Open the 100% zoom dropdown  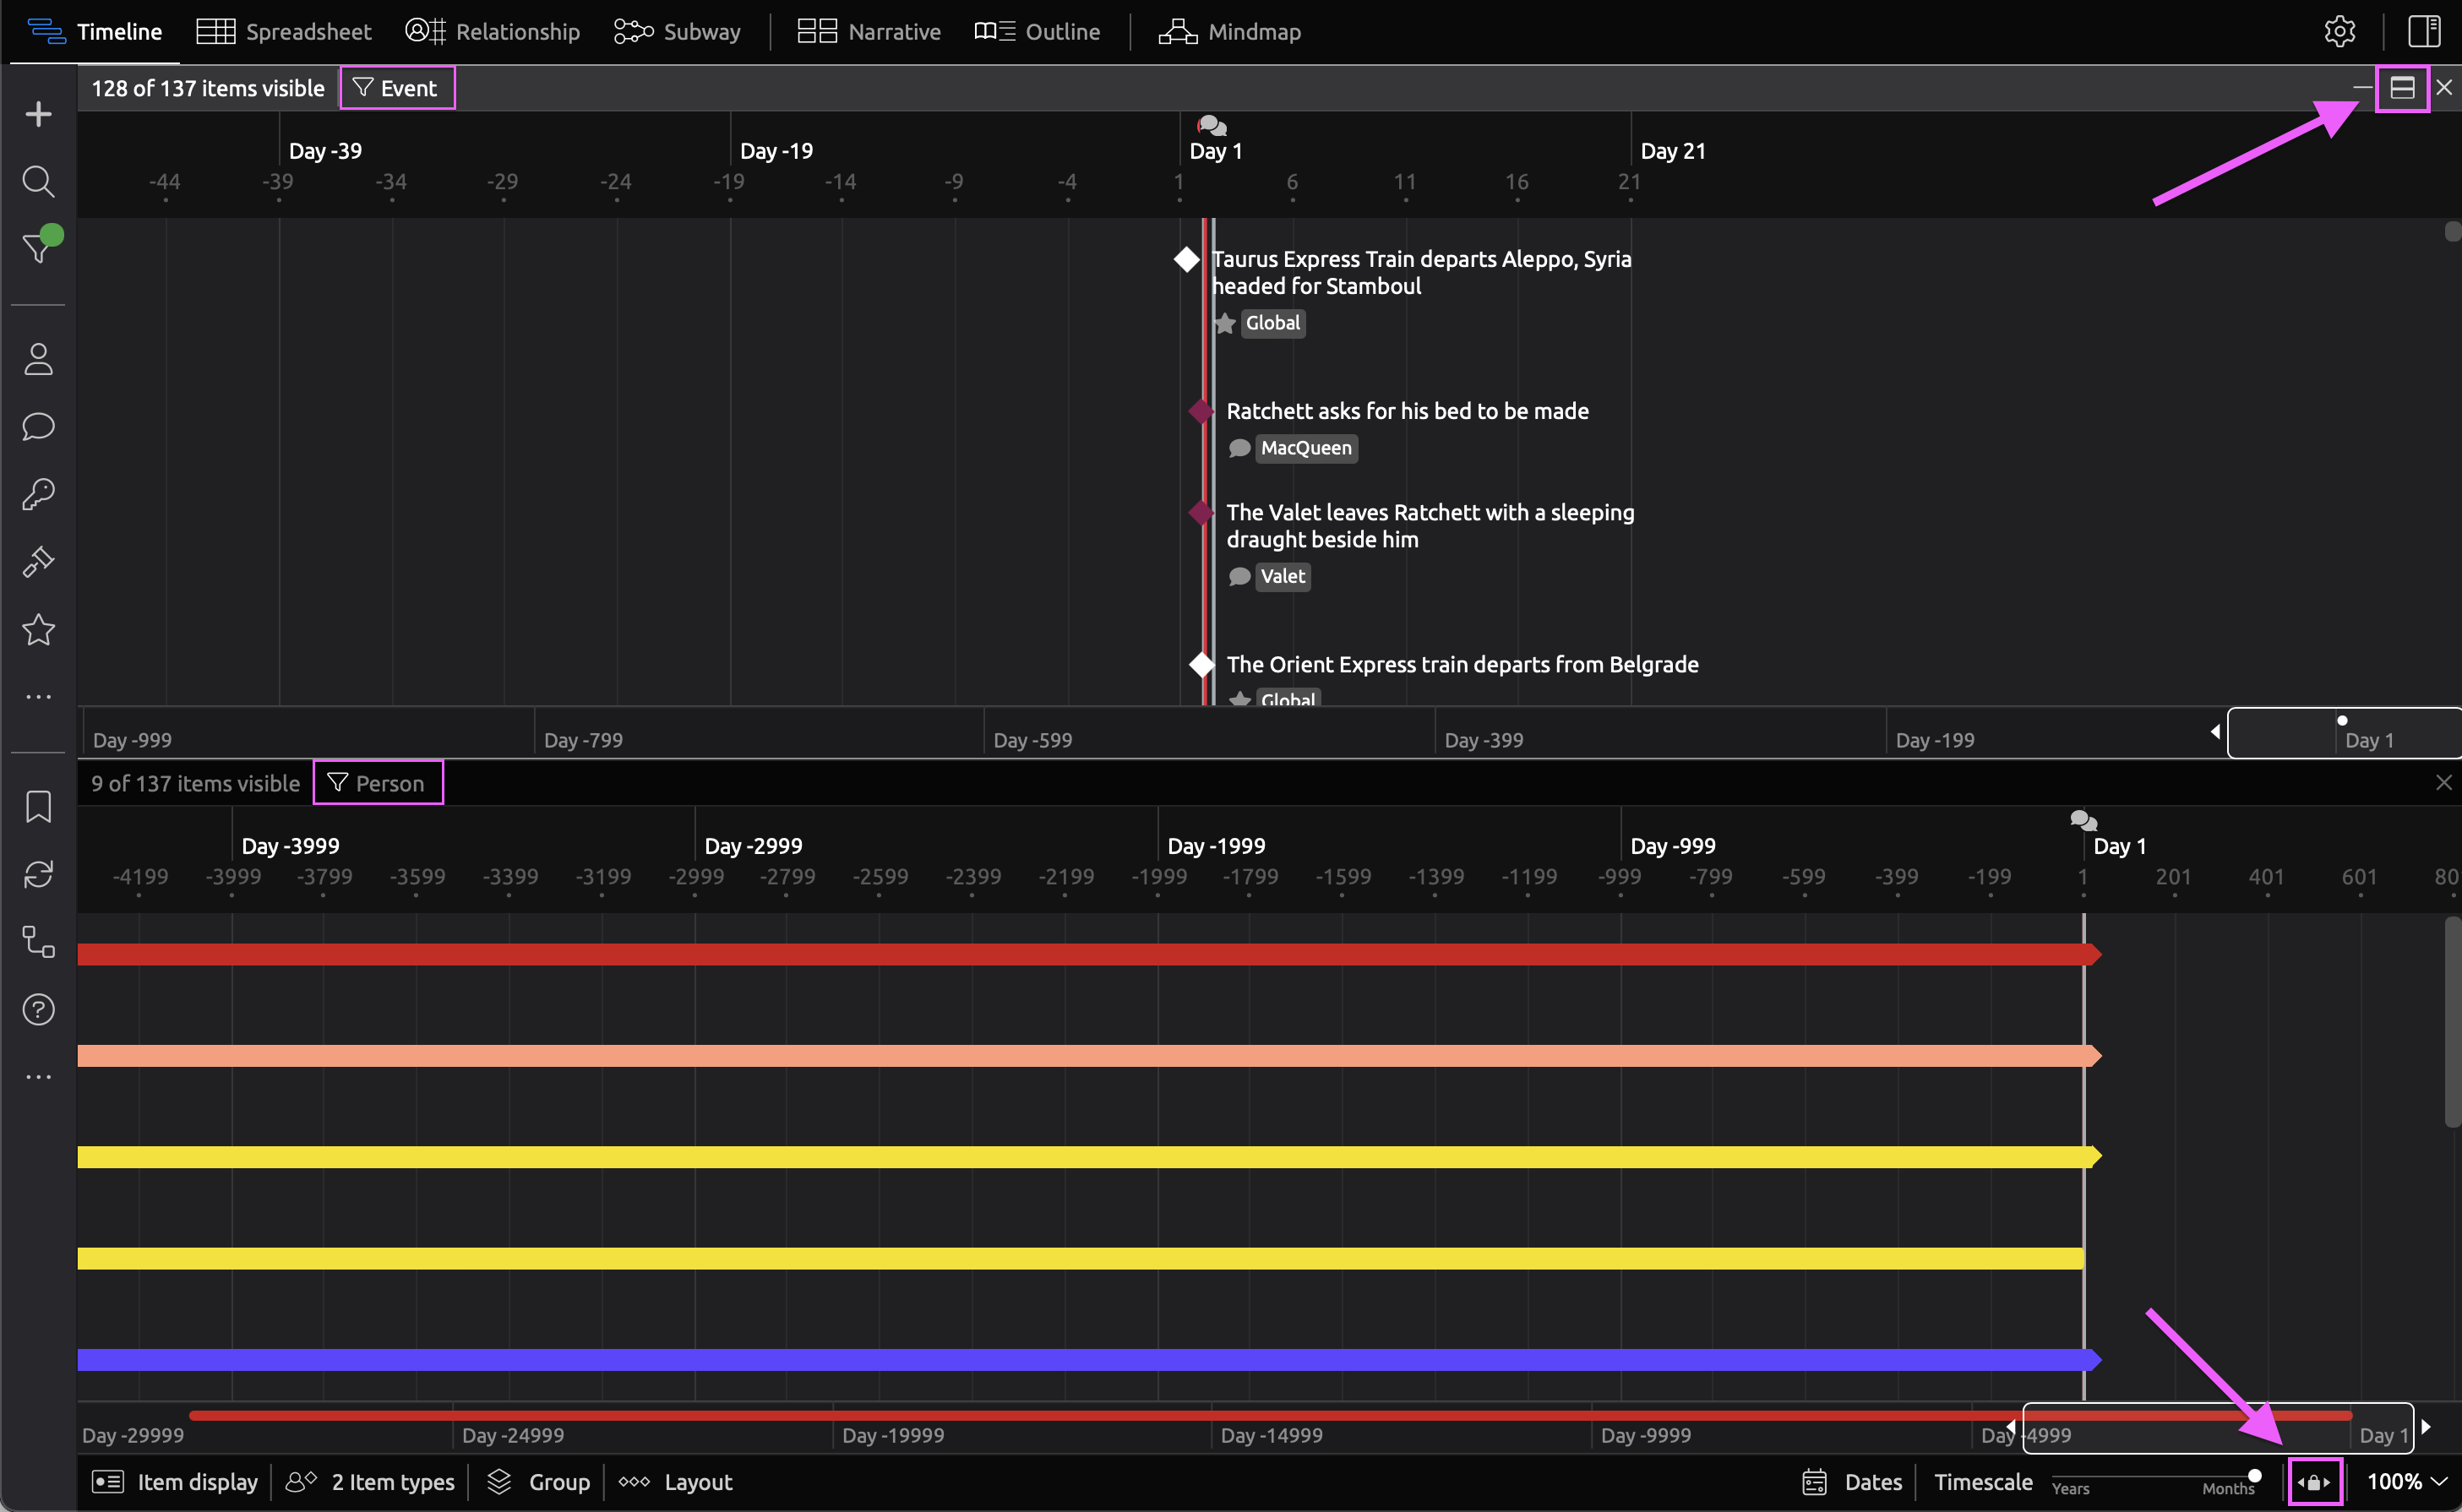click(2406, 1482)
